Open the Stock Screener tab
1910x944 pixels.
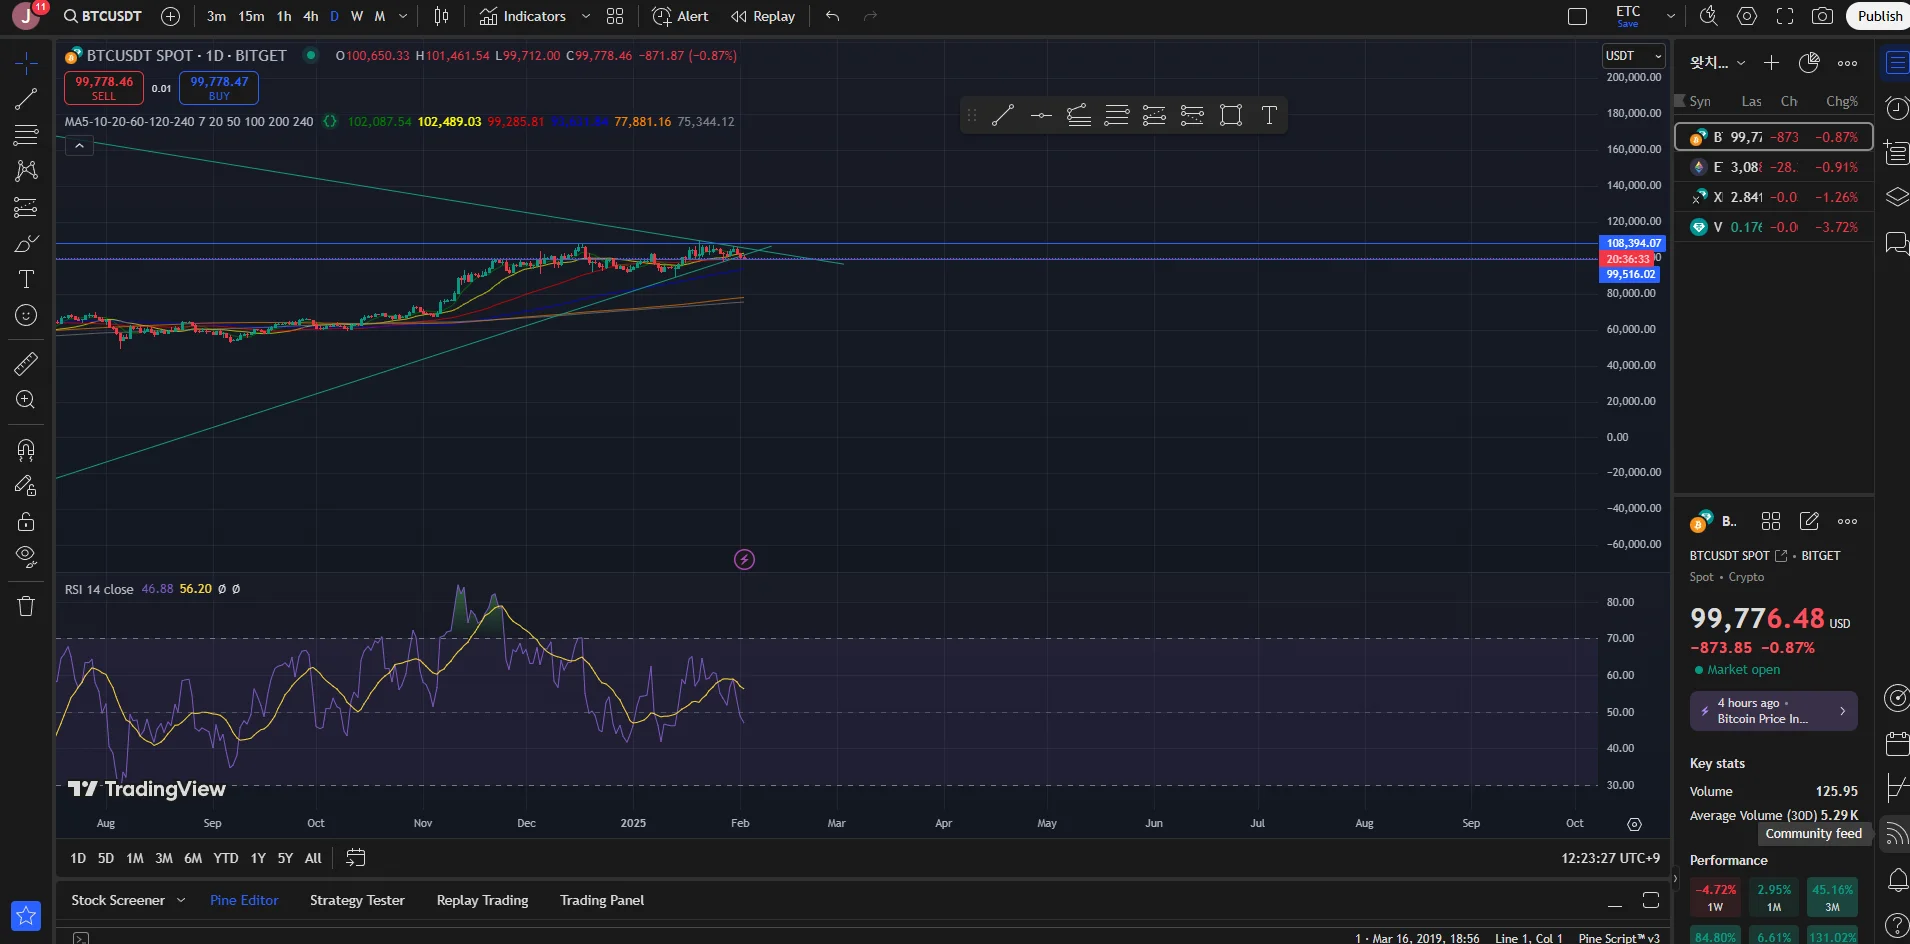point(118,900)
